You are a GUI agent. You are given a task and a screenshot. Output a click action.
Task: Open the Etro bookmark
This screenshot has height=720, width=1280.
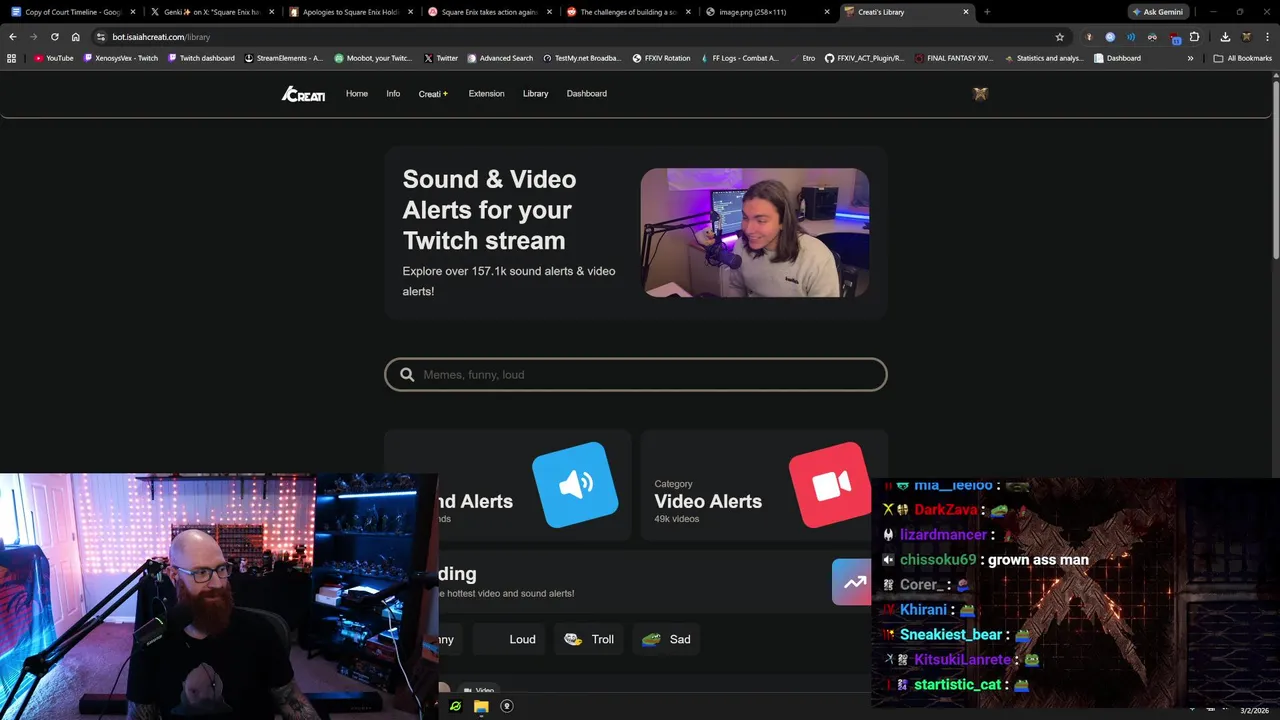[802, 58]
